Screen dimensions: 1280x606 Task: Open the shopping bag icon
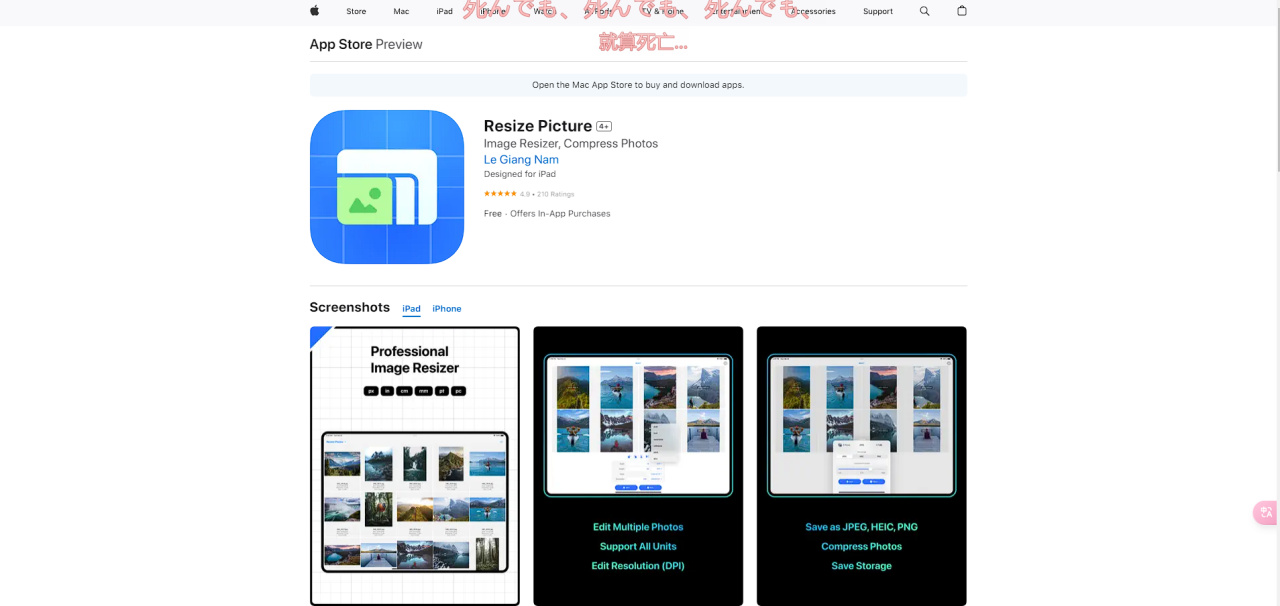[x=962, y=11]
